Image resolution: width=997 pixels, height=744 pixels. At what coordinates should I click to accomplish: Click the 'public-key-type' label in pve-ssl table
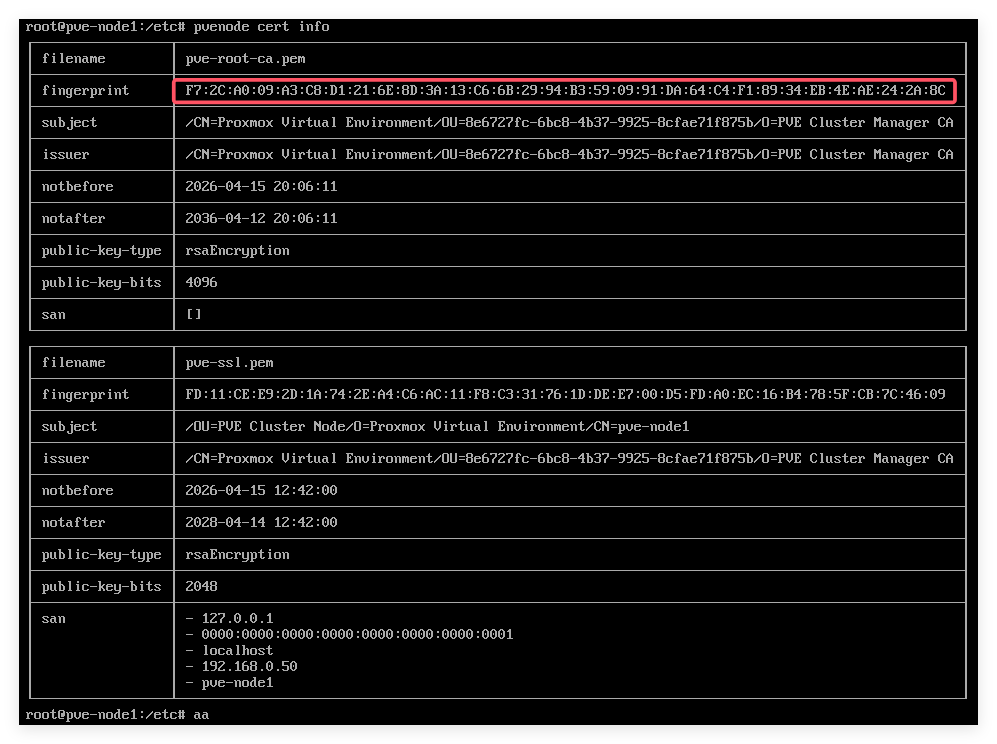[101, 555]
